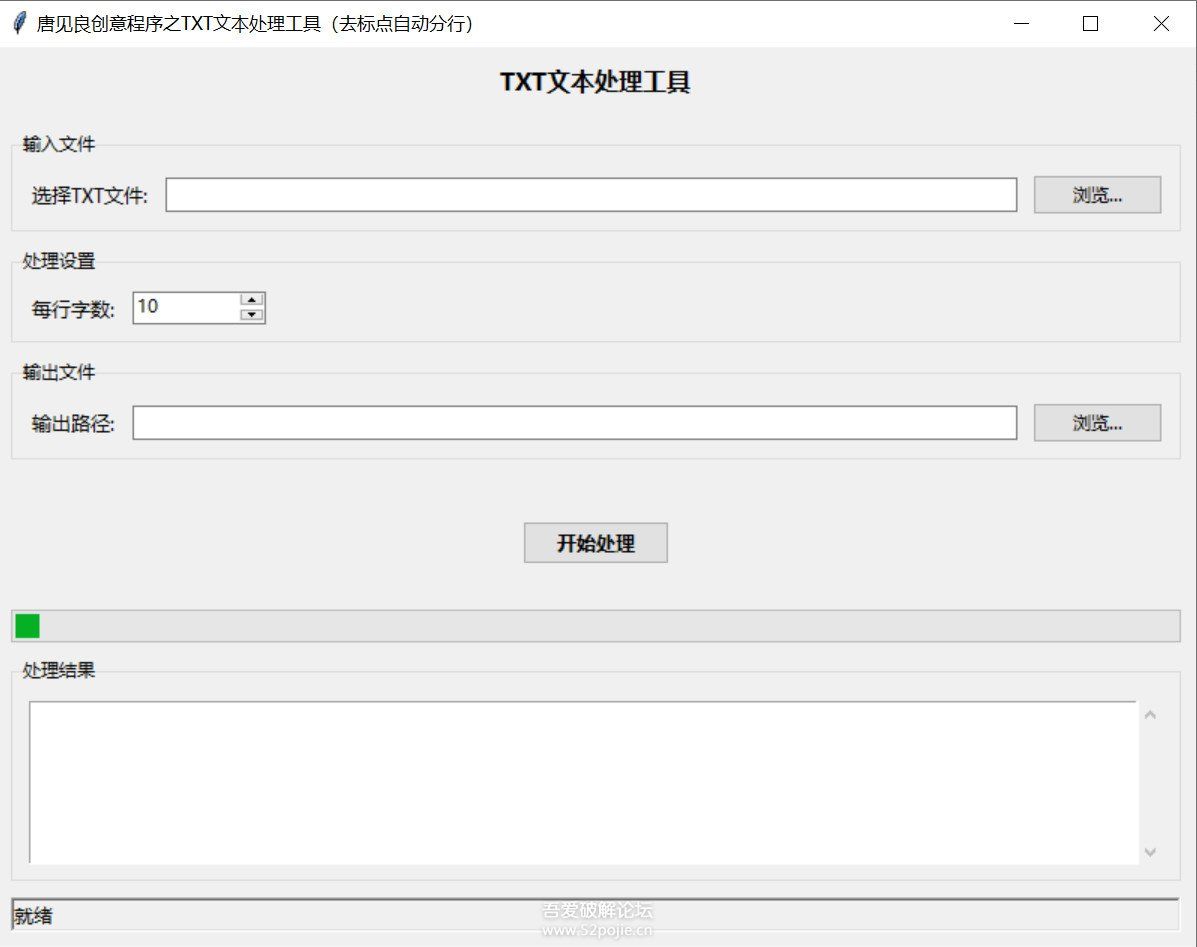Click inside the 处理结果 text area
The height and width of the screenshot is (947, 1197).
(x=583, y=782)
